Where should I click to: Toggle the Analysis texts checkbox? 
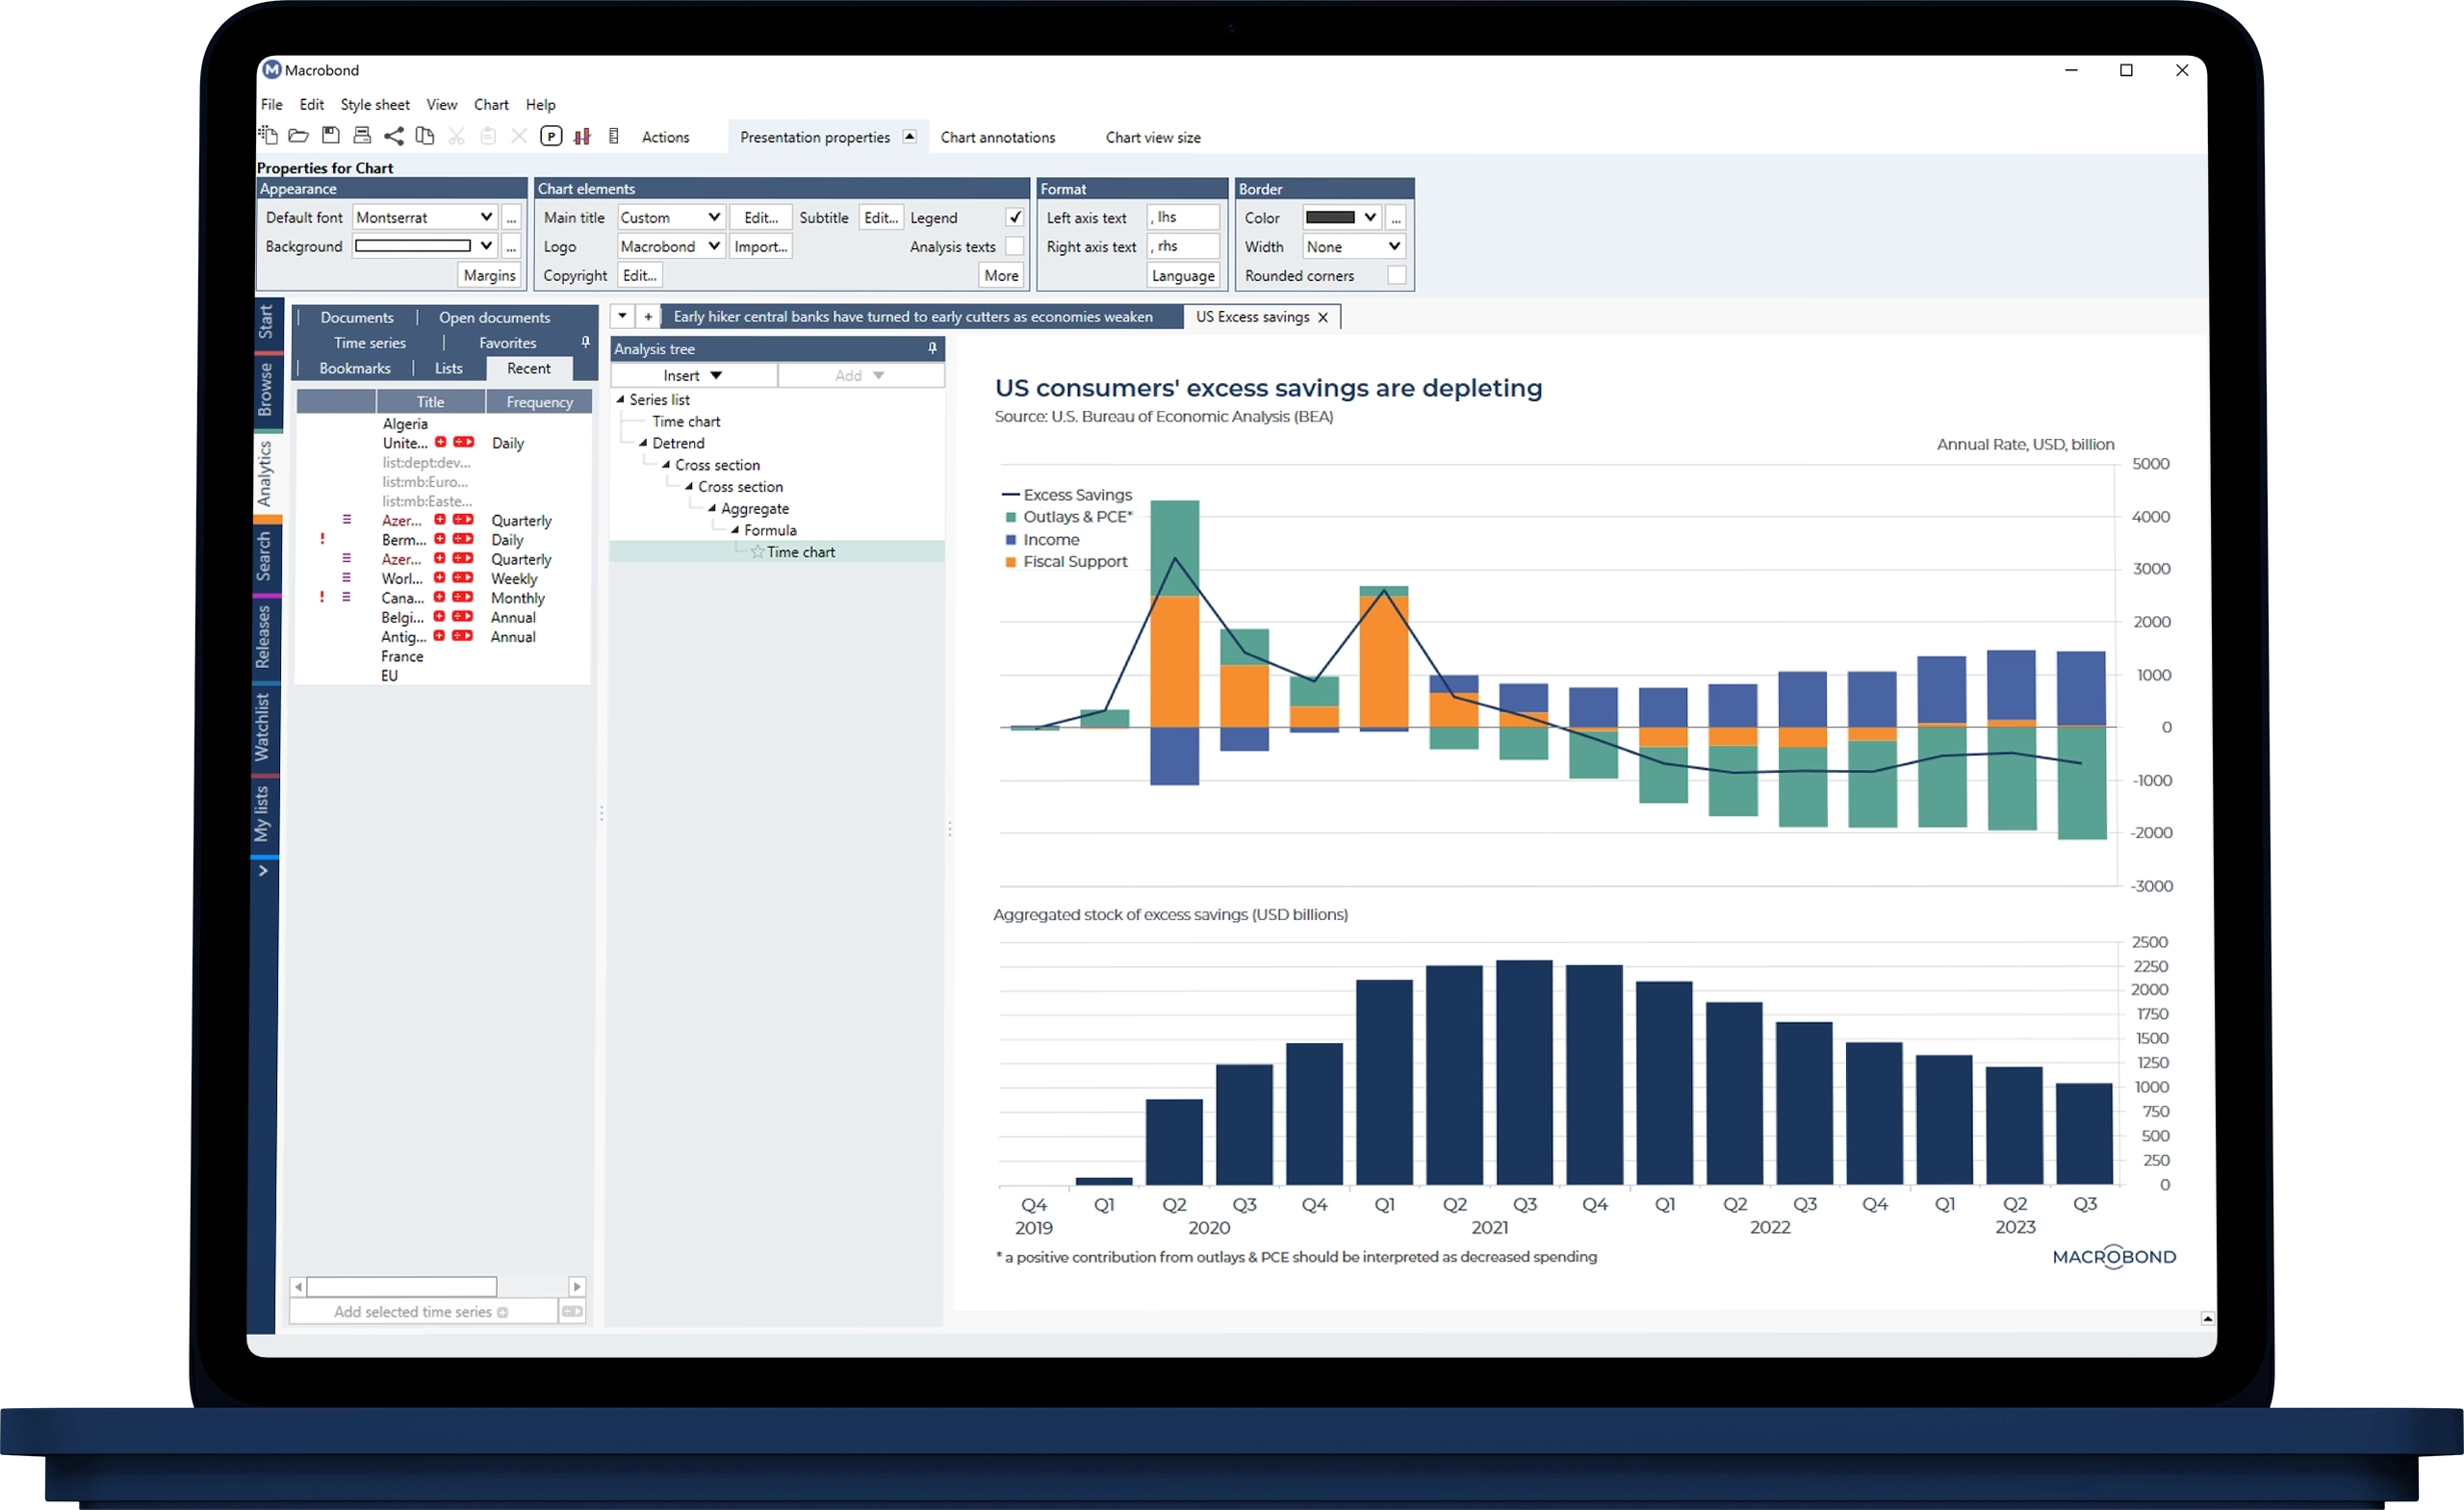(x=1014, y=246)
